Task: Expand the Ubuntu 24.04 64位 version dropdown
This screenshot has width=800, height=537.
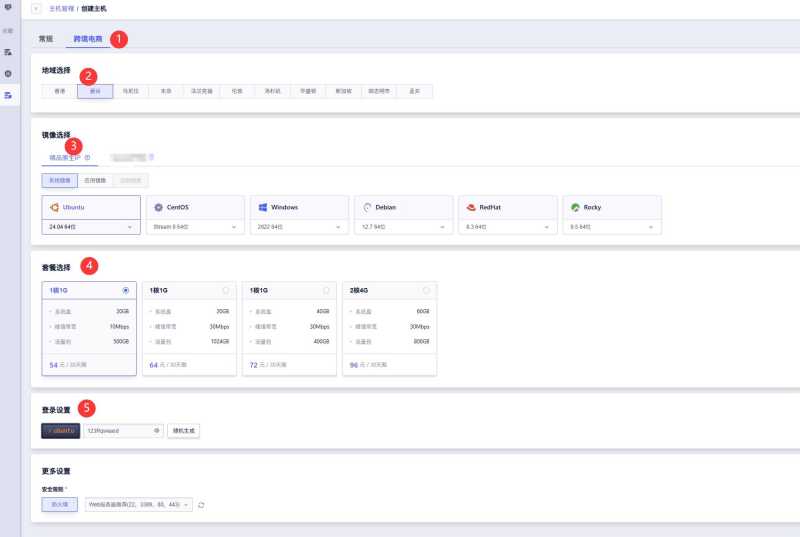Action: (90, 227)
